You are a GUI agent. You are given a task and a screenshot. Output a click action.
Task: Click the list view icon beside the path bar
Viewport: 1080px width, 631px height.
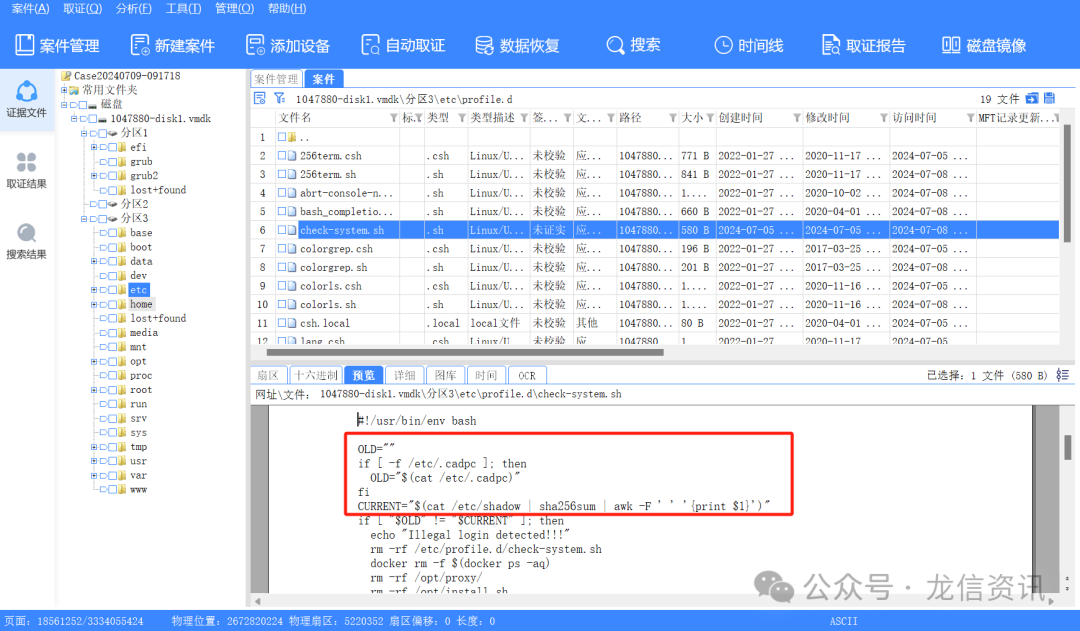260,99
